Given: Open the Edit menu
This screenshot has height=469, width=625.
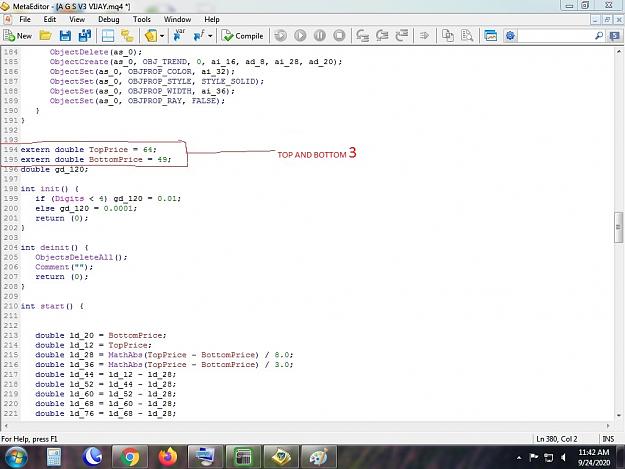Looking at the screenshot, I should [49, 19].
